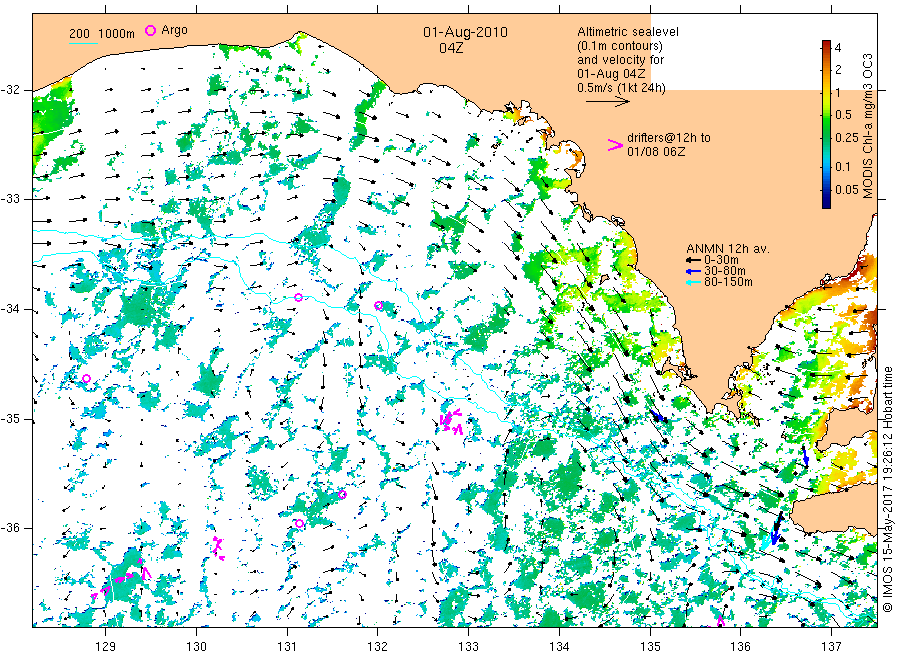
Task: Click the longitude label '137'
Action: pyautogui.click(x=831, y=647)
